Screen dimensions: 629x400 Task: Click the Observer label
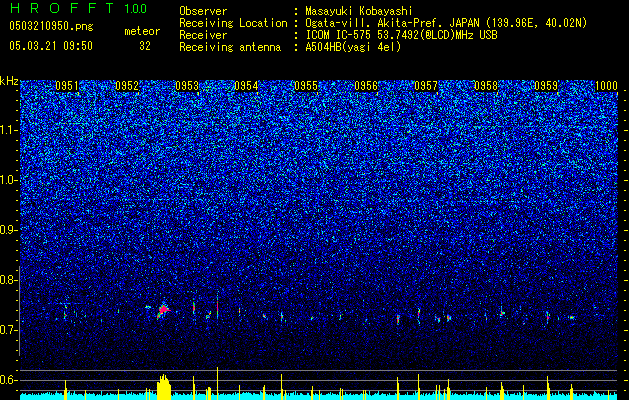203,11
